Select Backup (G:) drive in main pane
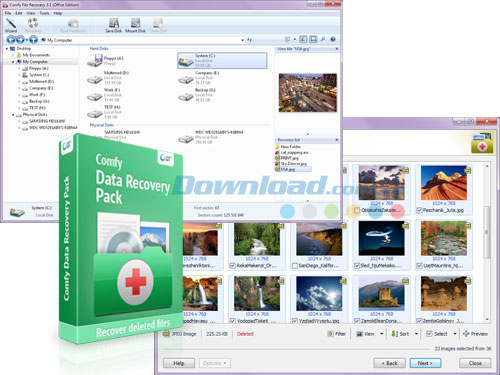The height and width of the screenshot is (375, 500). point(197,95)
